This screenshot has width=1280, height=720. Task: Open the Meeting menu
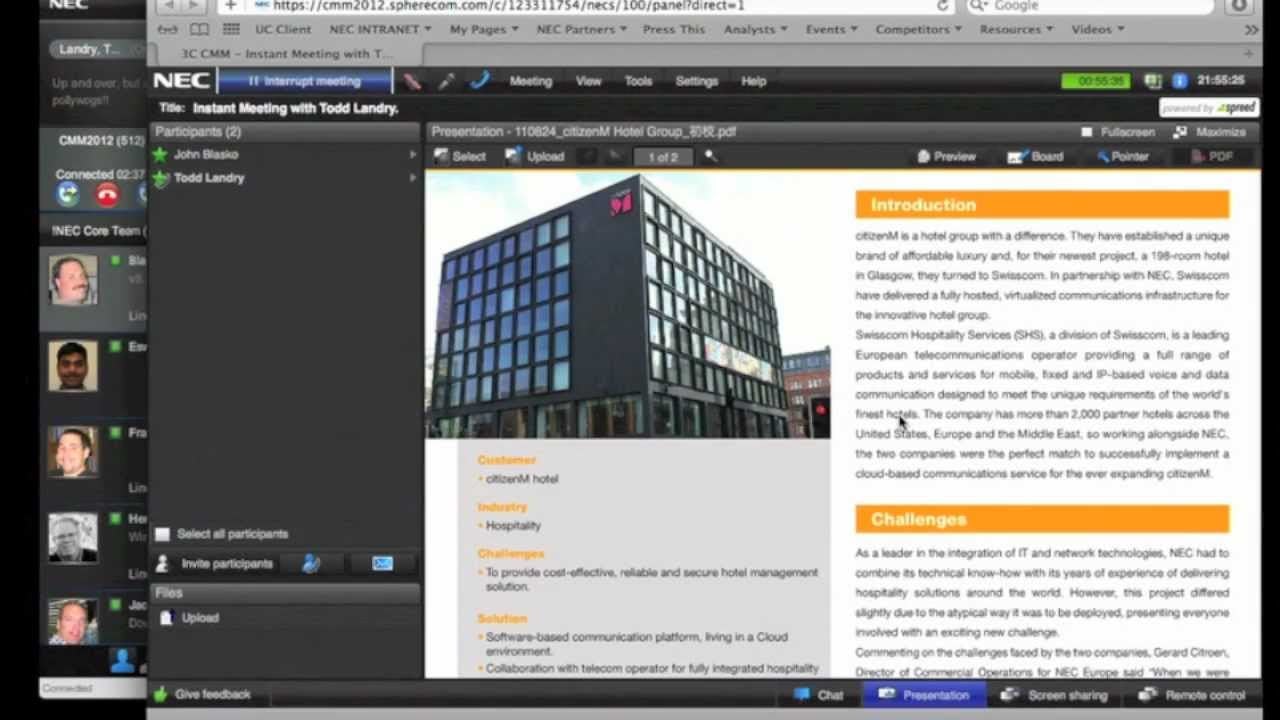point(531,81)
